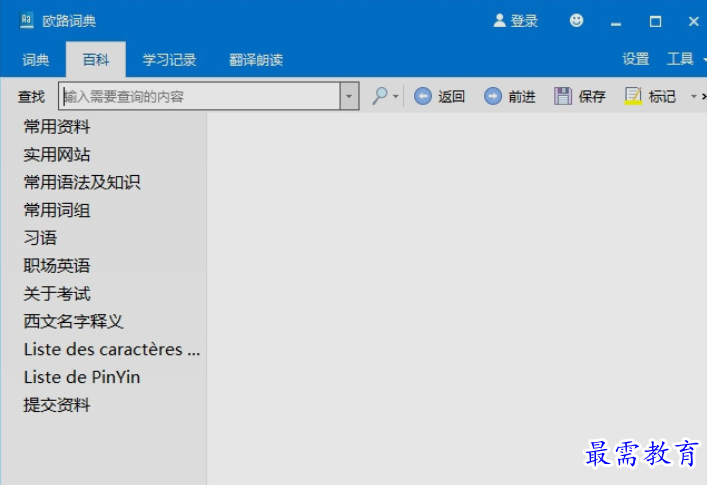
Task: Click the 登录 text link
Action: coord(524,21)
